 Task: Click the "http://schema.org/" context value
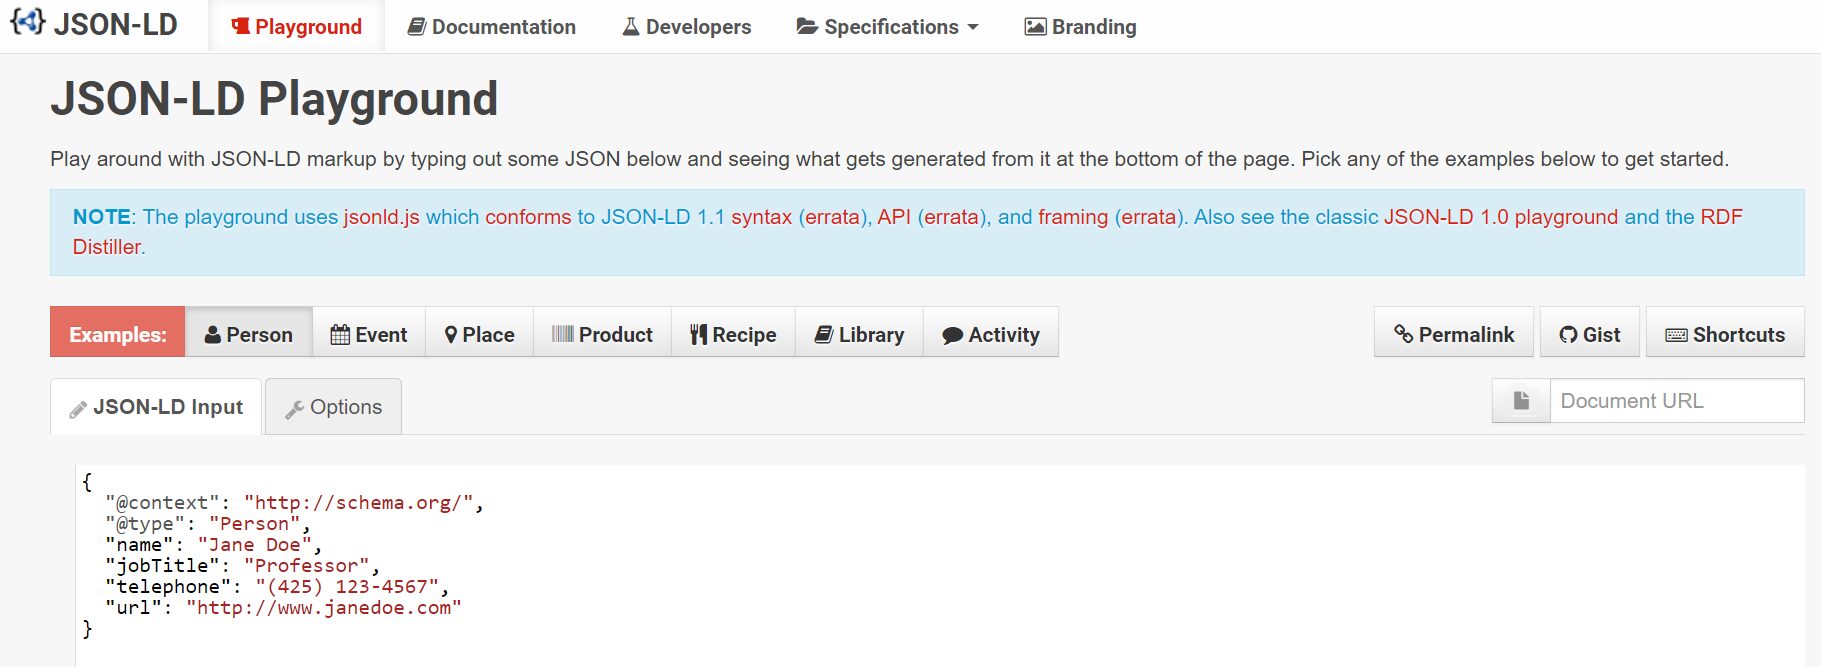tap(358, 503)
